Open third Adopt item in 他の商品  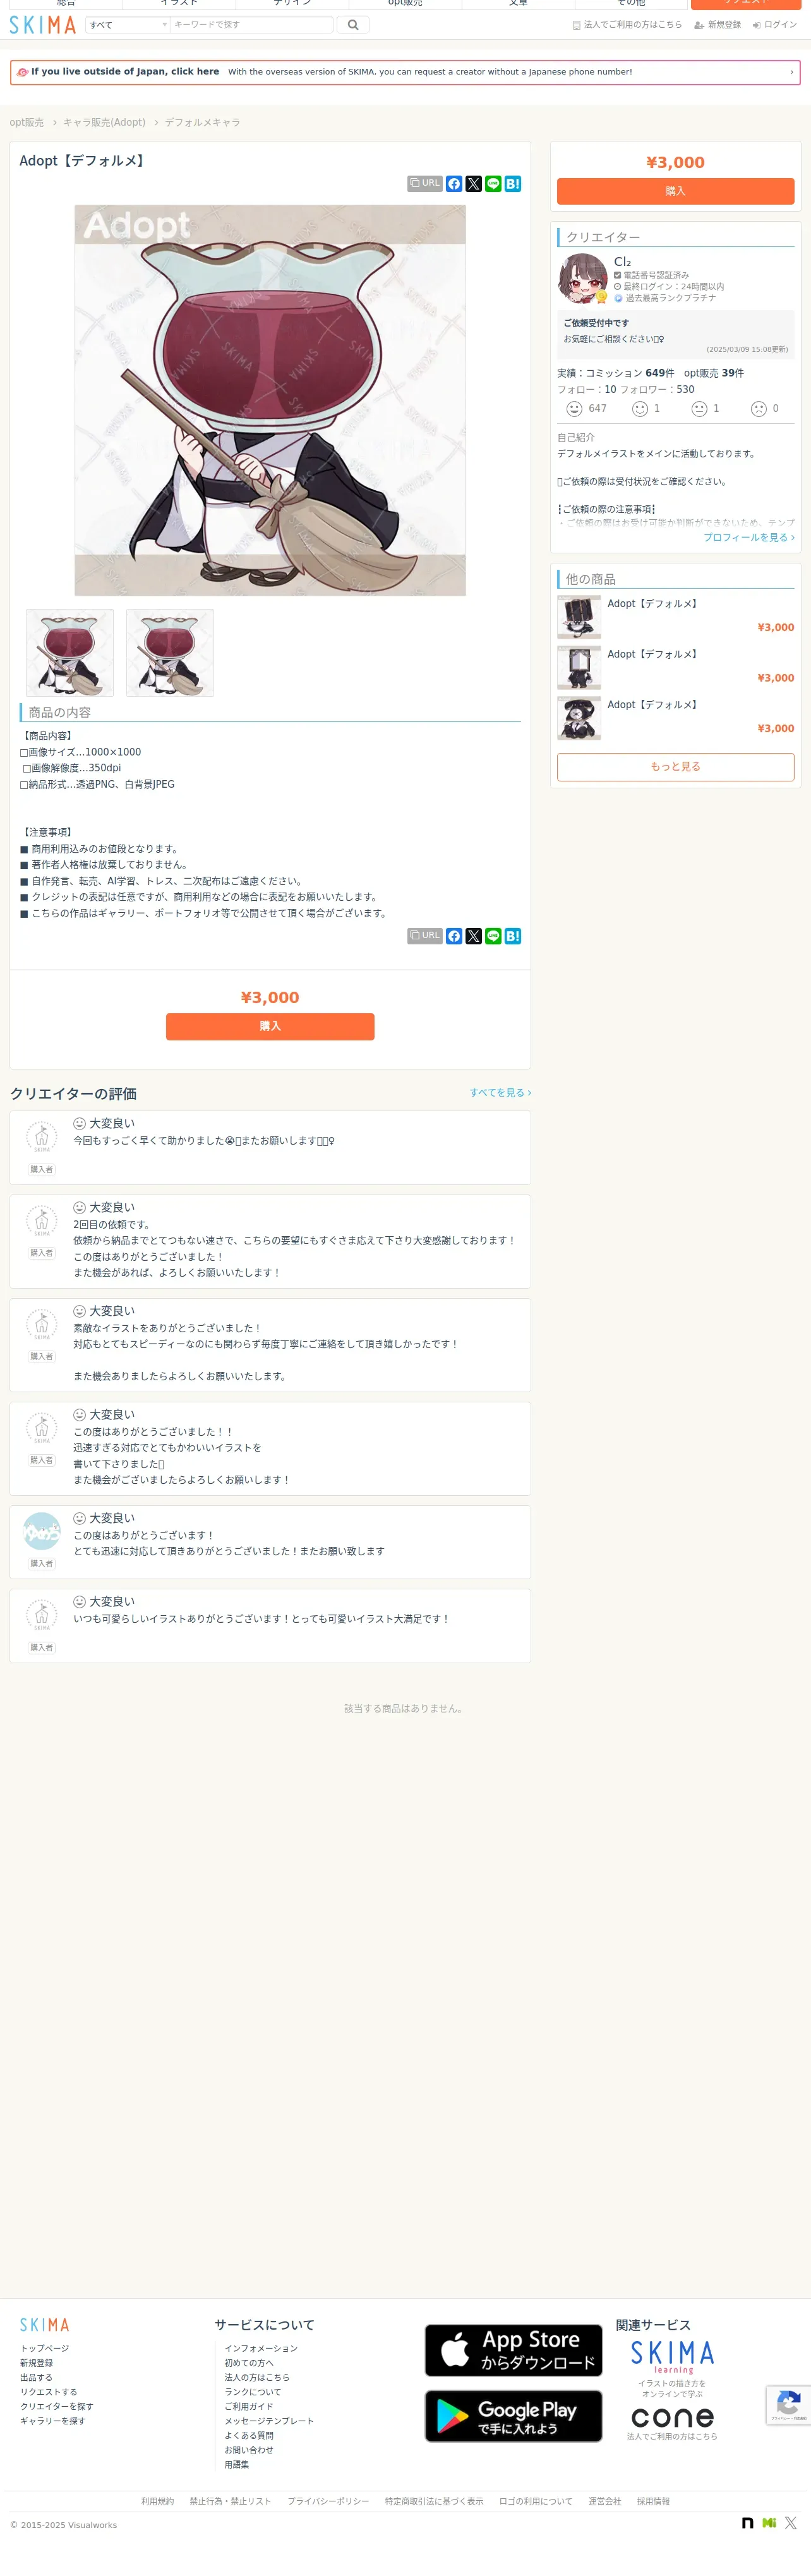(x=675, y=718)
